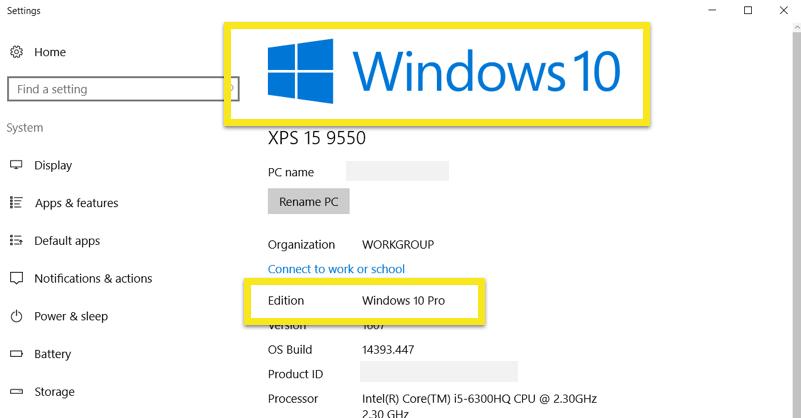The image size is (801, 418).
Task: Select the WORKGROUP organization value
Action: [x=398, y=245]
